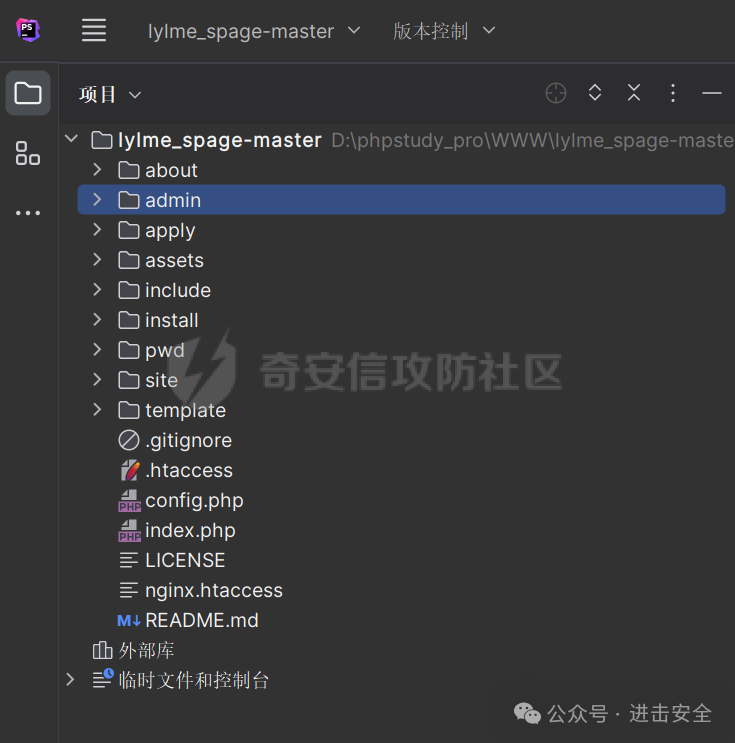Expand the template folder chevron
Viewport: 735px width, 743px height.
(x=97, y=409)
